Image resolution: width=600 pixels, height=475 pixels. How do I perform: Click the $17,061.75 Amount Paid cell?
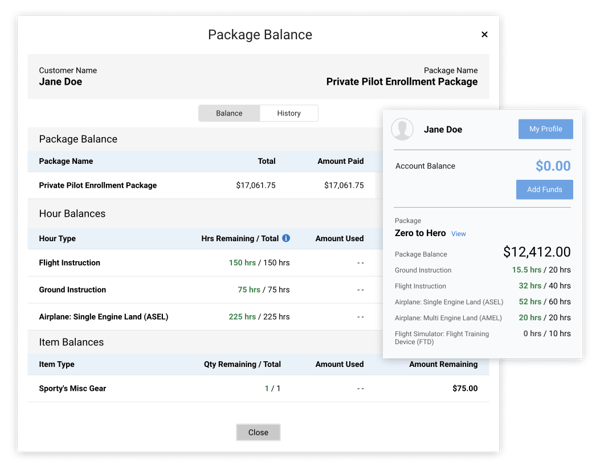point(344,185)
